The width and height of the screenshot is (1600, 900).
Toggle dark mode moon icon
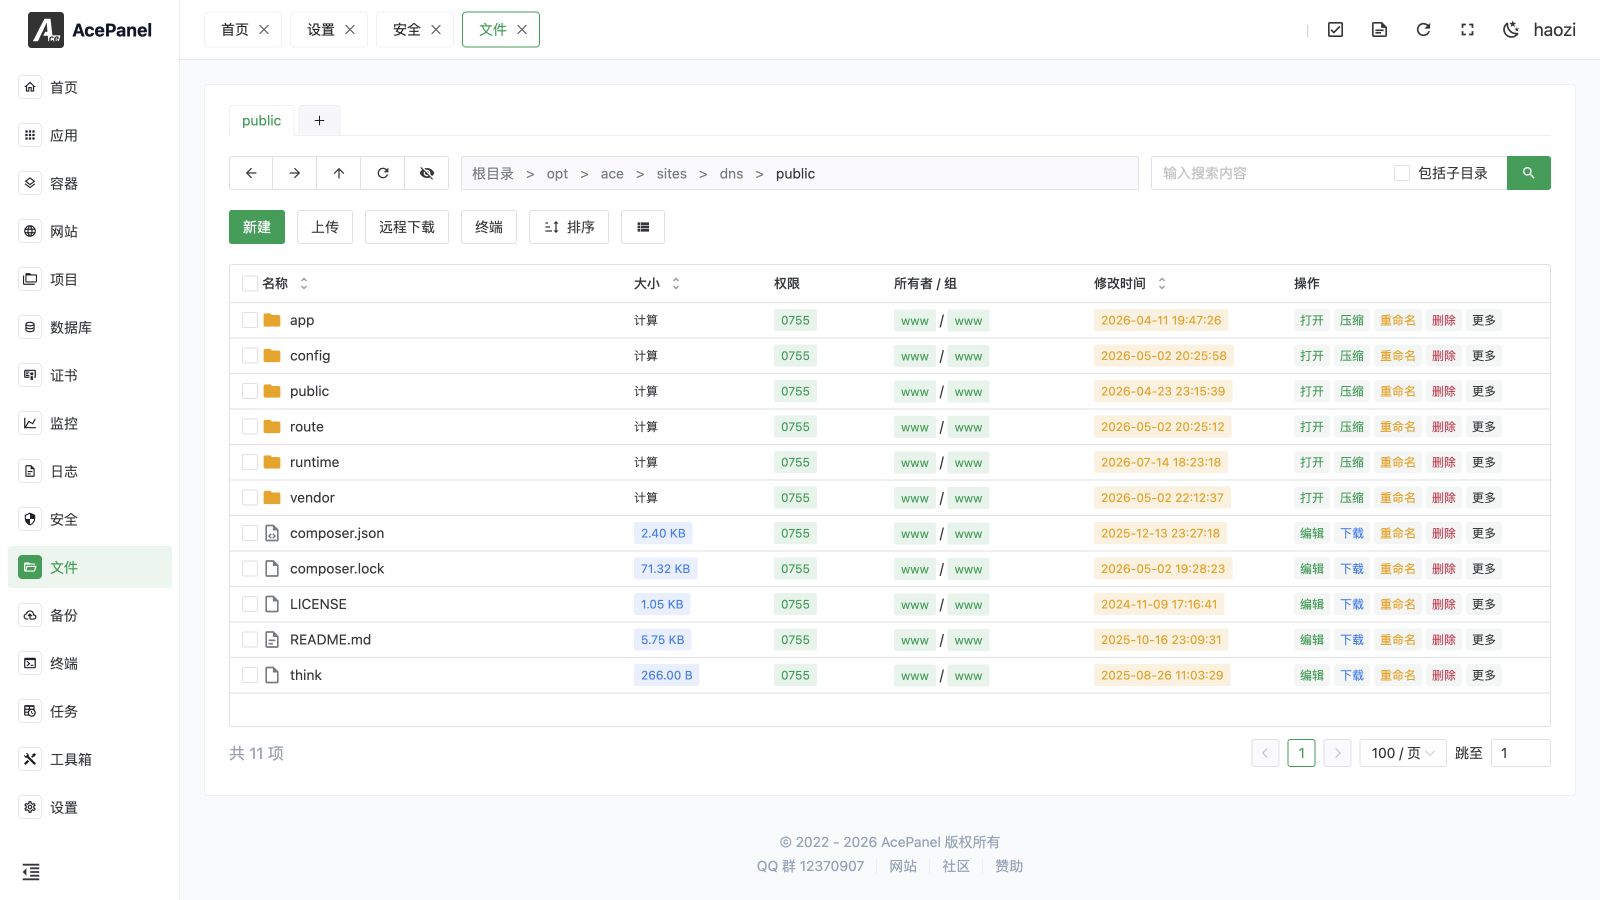1511,30
